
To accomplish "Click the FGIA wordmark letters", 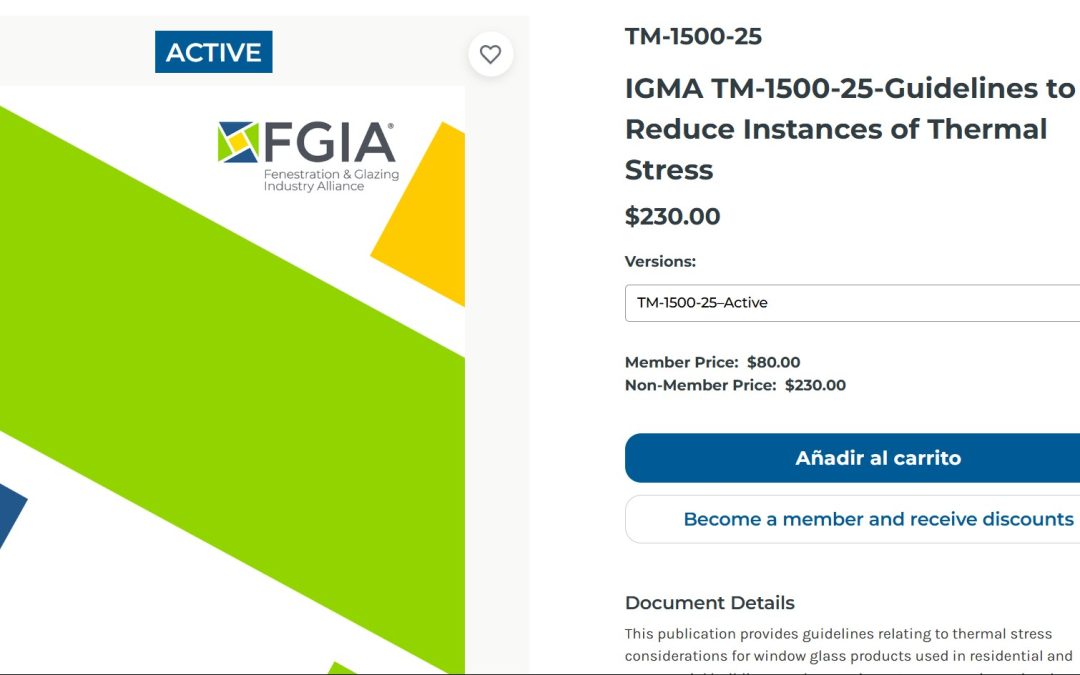I will [329, 143].
